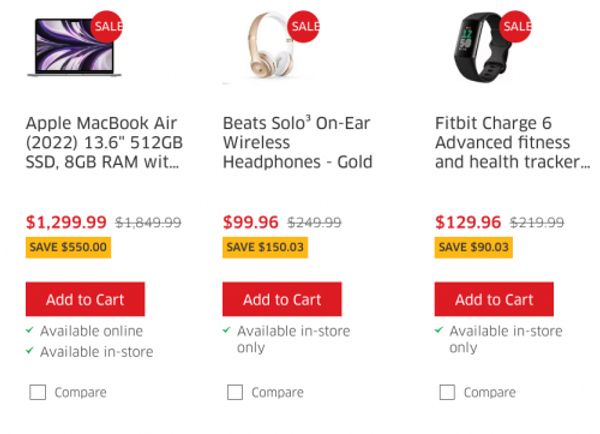
Task: Click the SALE badge on Beats headphones
Action: (304, 26)
